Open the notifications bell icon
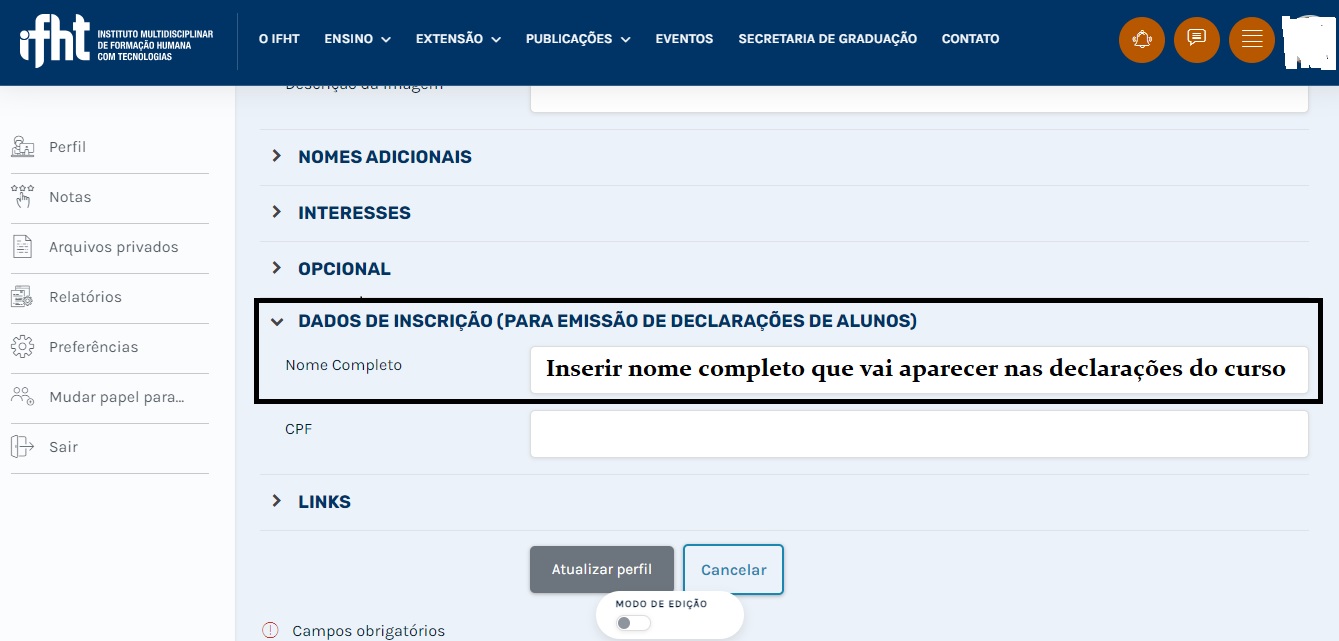1339x641 pixels. [x=1141, y=40]
